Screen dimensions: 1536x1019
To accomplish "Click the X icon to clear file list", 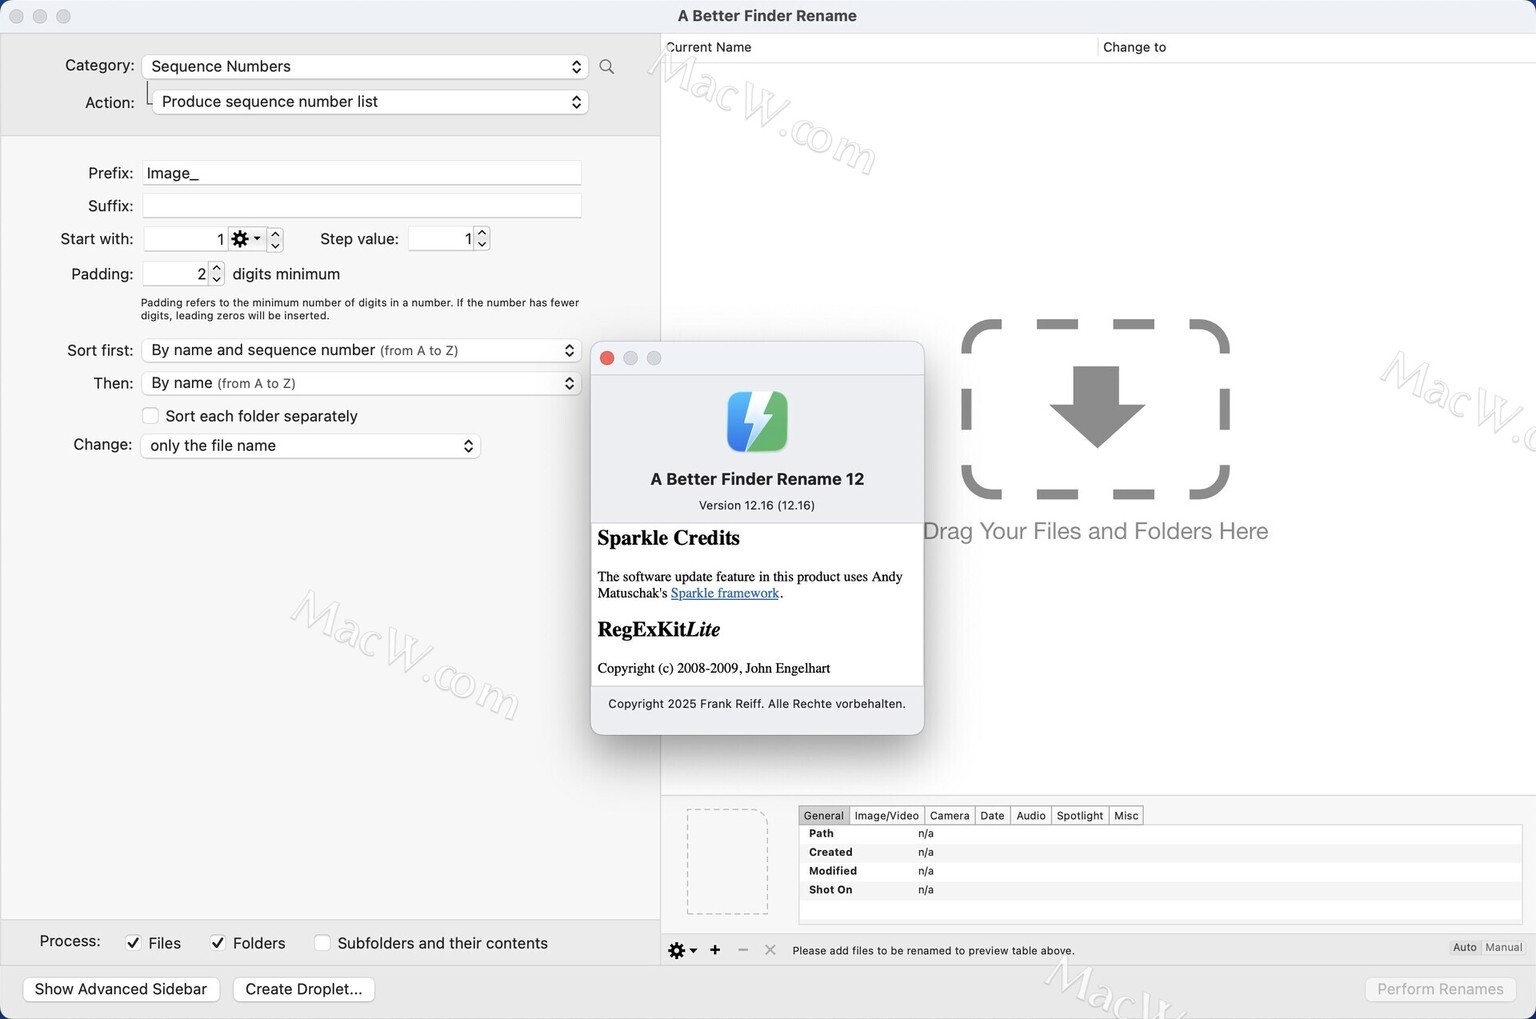I will [770, 950].
